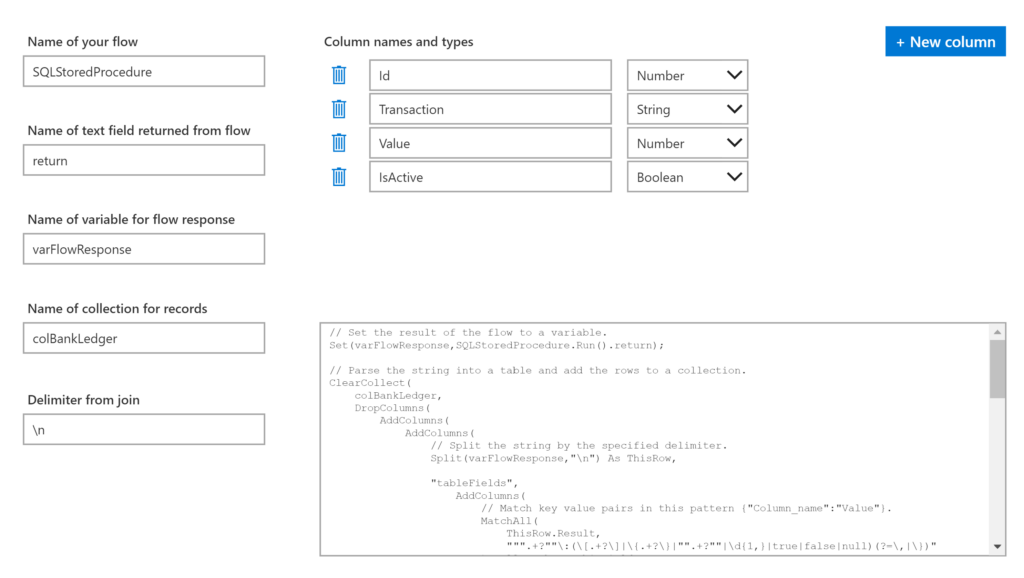Select the varFlowResponse variable name field
Screen dimensions: 1024x578
click(144, 249)
